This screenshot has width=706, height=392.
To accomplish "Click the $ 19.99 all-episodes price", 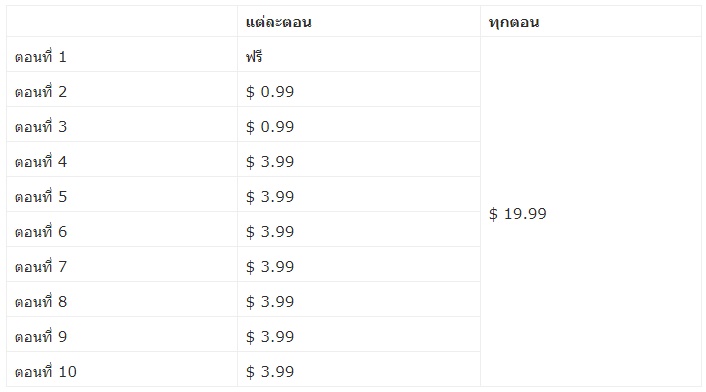I will (517, 214).
